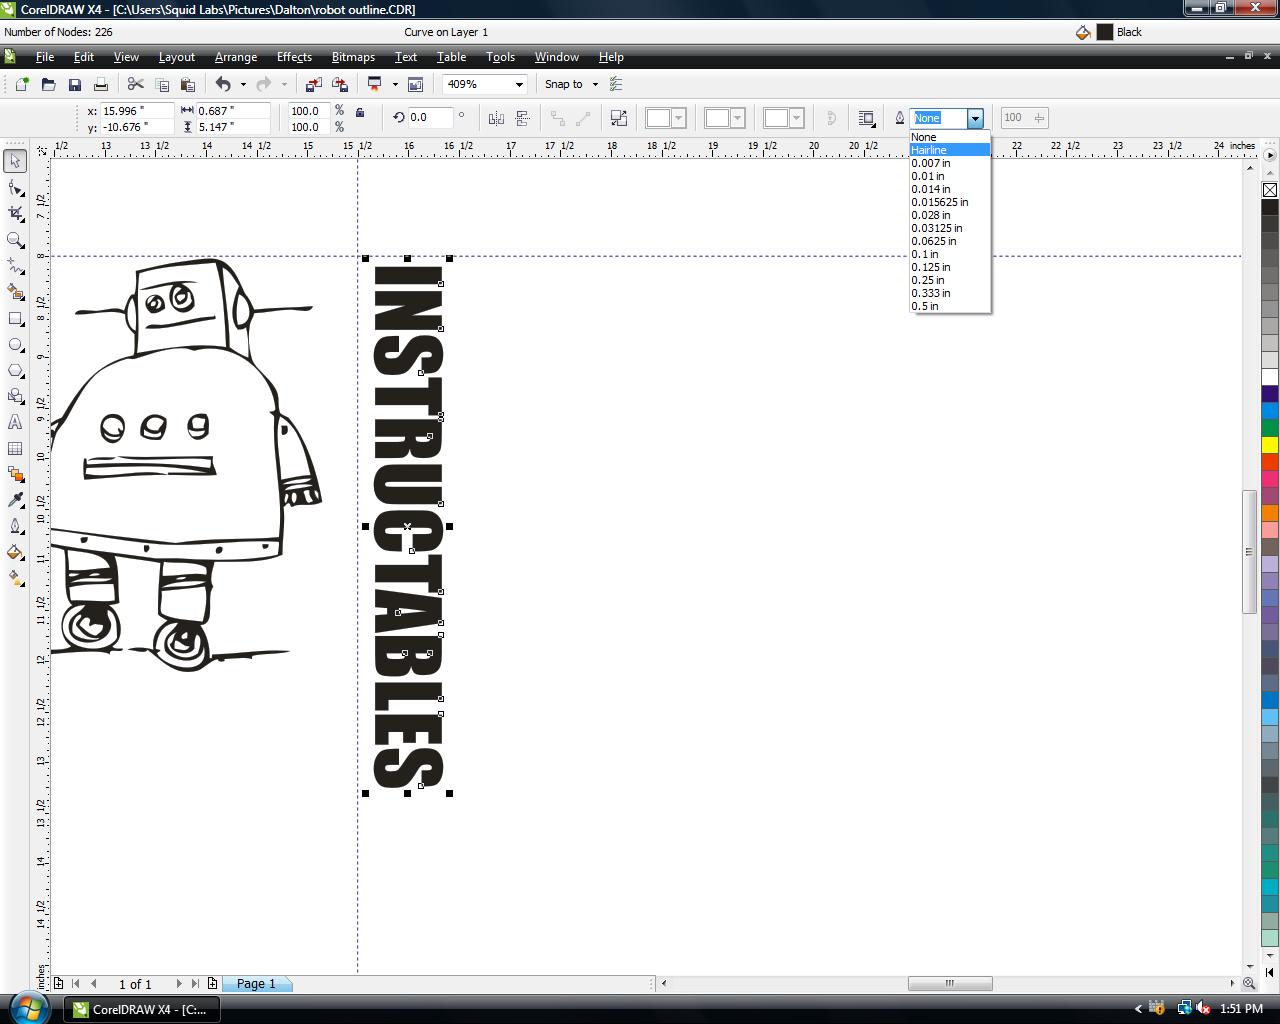Open the Arrange menu
Image resolution: width=1280 pixels, height=1024 pixels.
coord(236,57)
